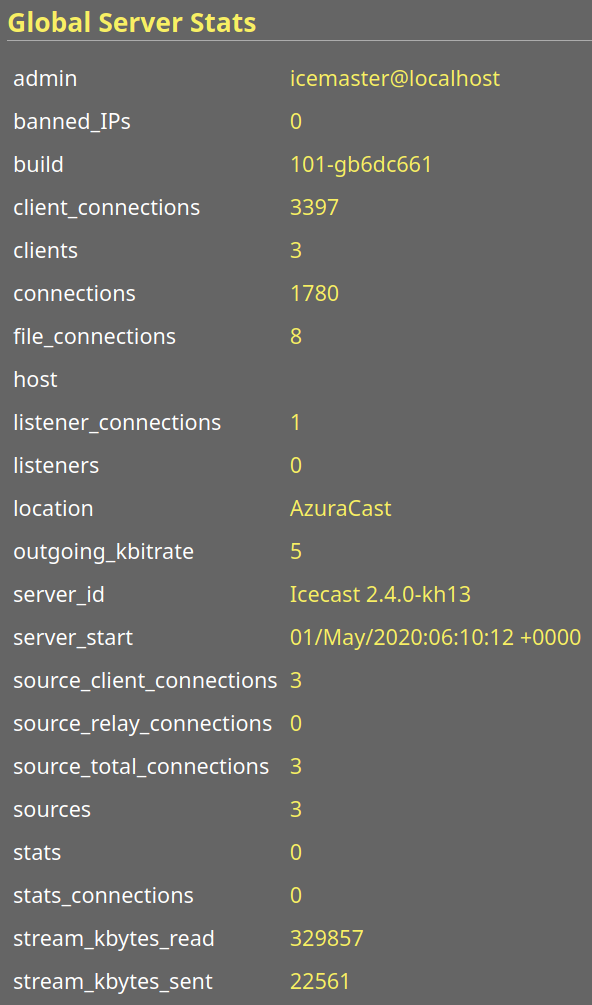Viewport: 592px width, 1005px height.
Task: Click the source_relay_connections label
Action: click(x=142, y=723)
